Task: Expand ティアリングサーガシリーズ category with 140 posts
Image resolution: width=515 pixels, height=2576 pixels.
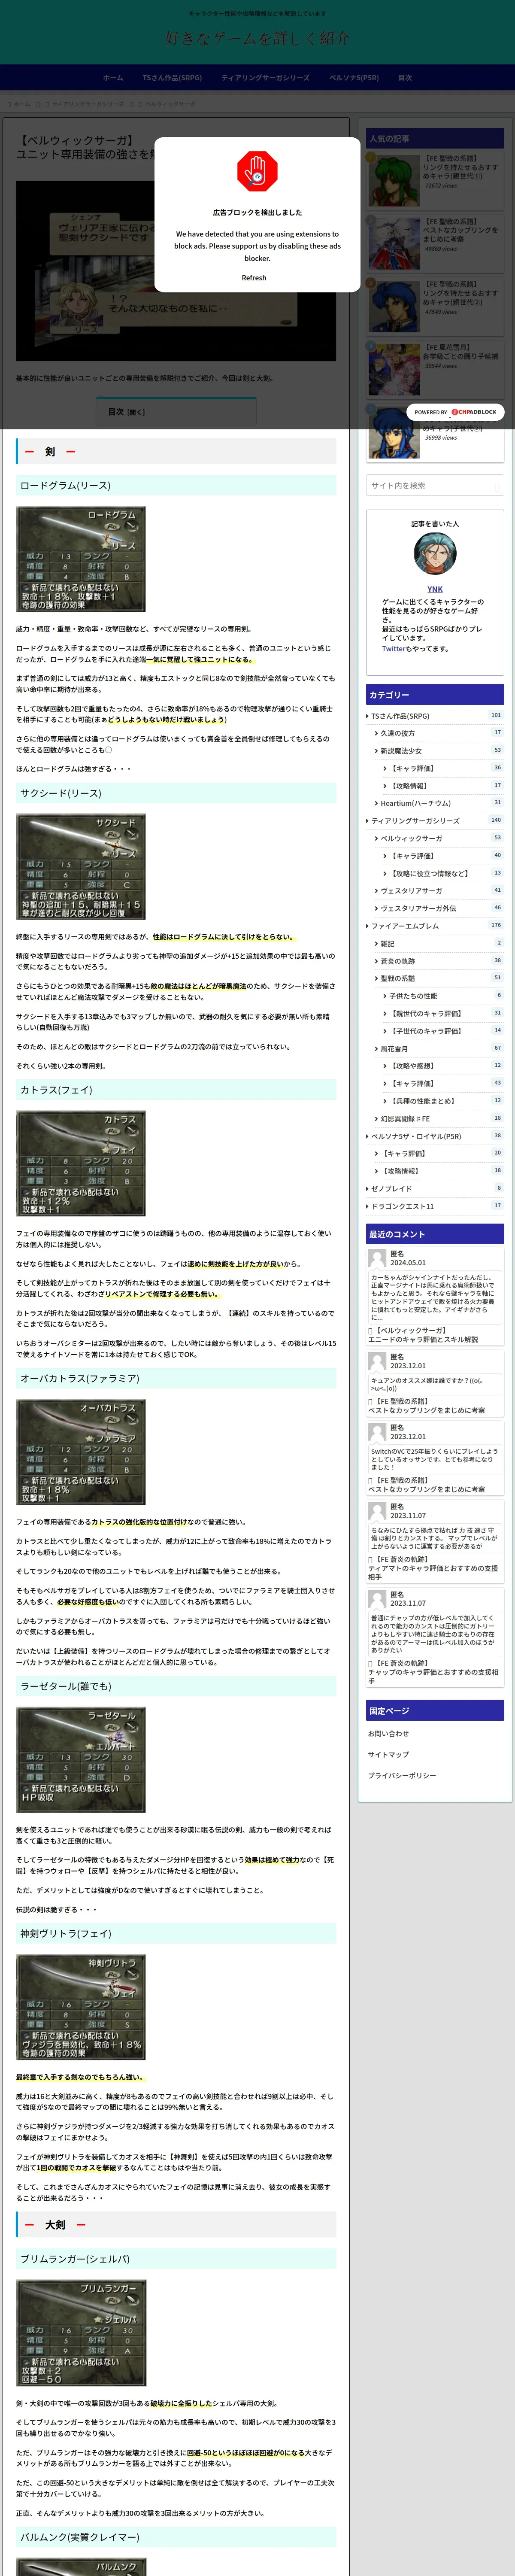Action: coord(435,821)
